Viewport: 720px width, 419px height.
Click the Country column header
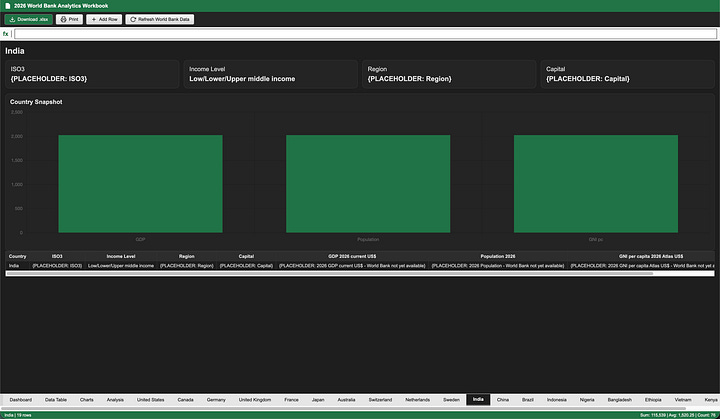click(x=17, y=256)
